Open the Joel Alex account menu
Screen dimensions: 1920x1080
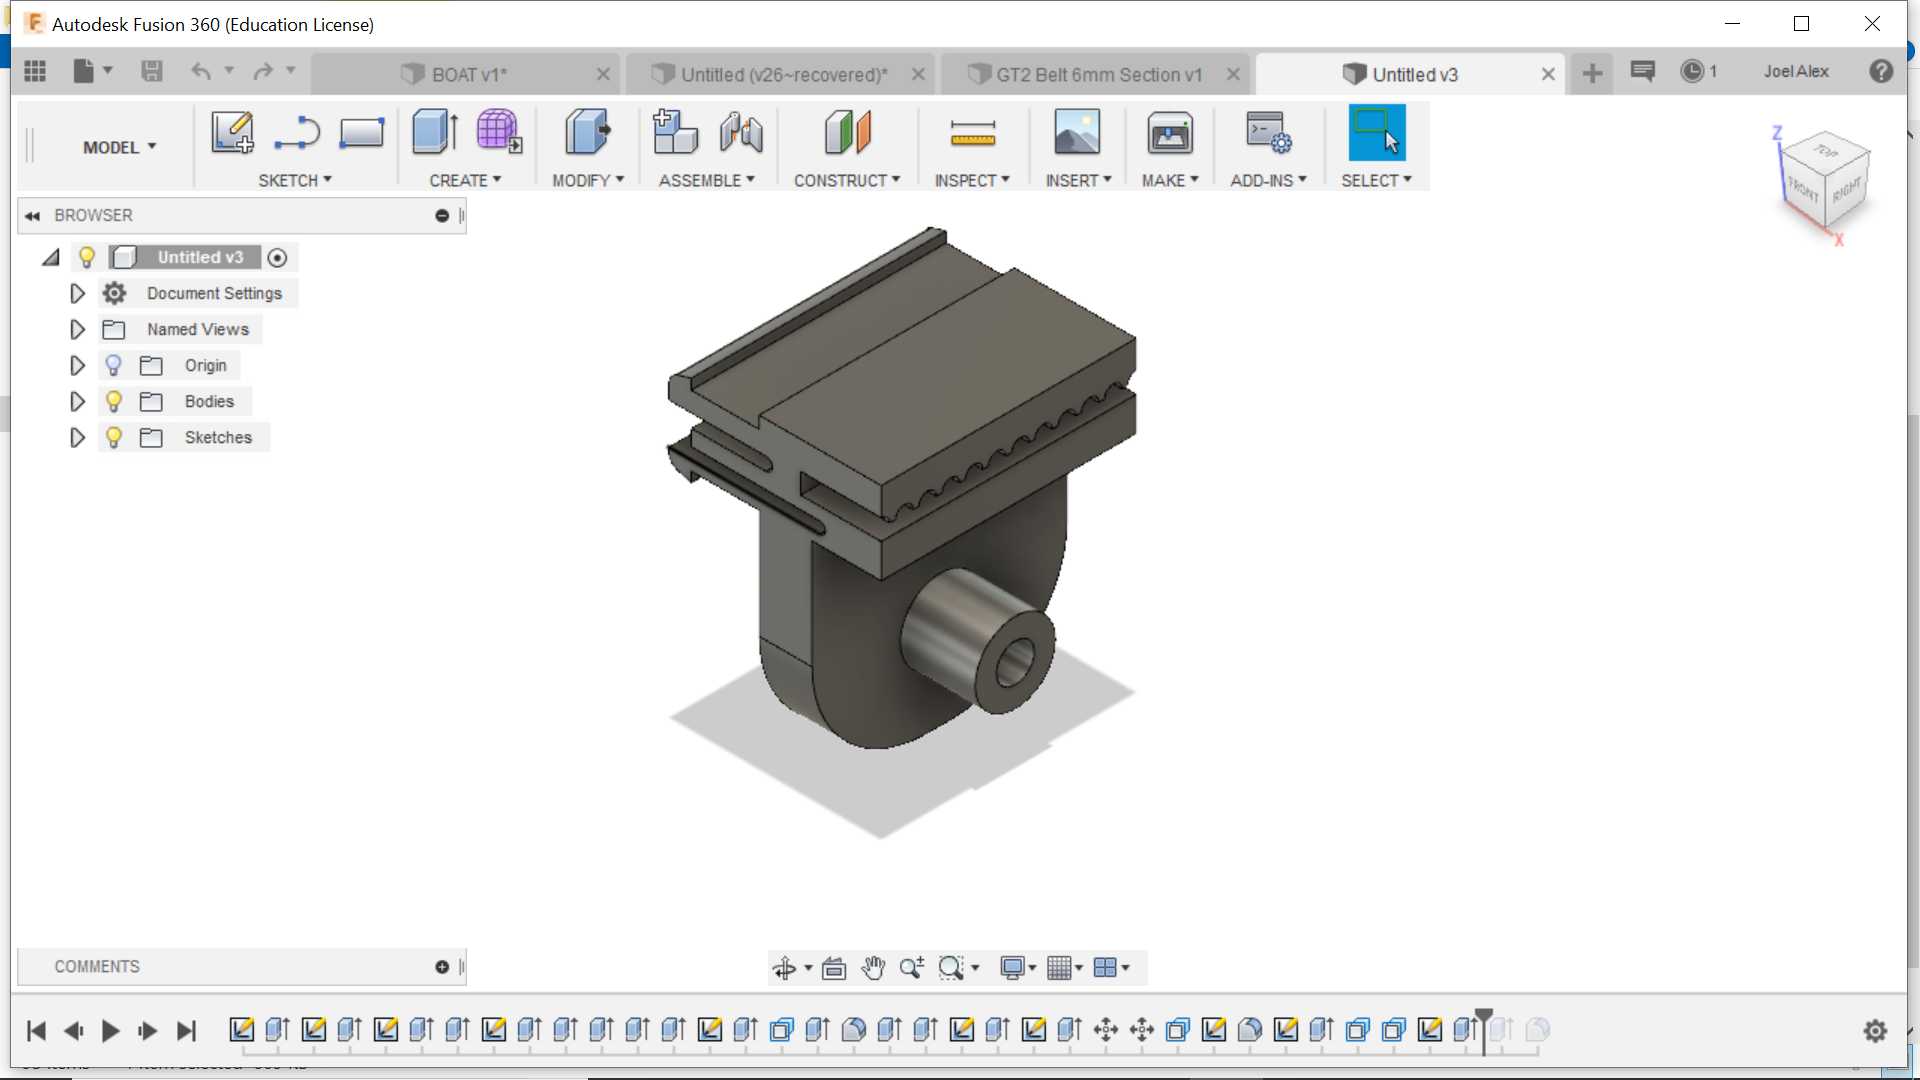pos(1796,71)
